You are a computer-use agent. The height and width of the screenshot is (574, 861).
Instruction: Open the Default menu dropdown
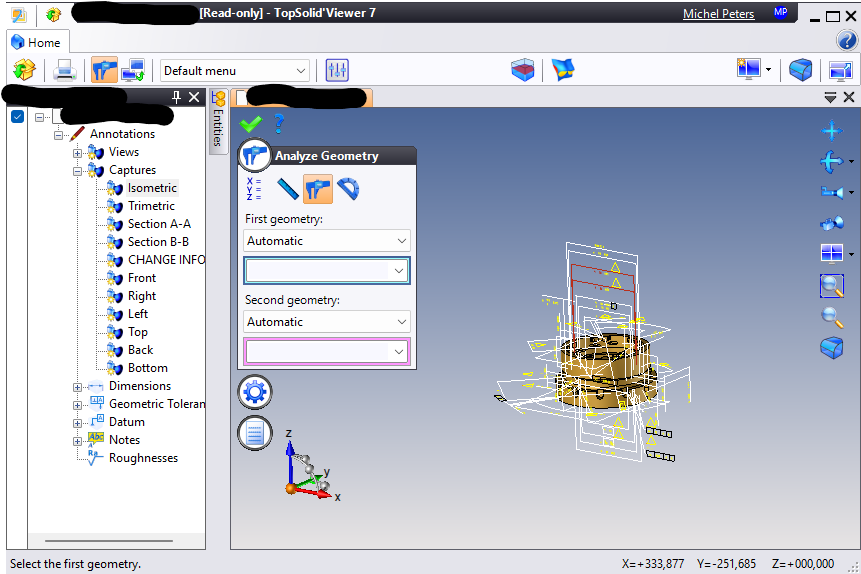click(x=235, y=71)
